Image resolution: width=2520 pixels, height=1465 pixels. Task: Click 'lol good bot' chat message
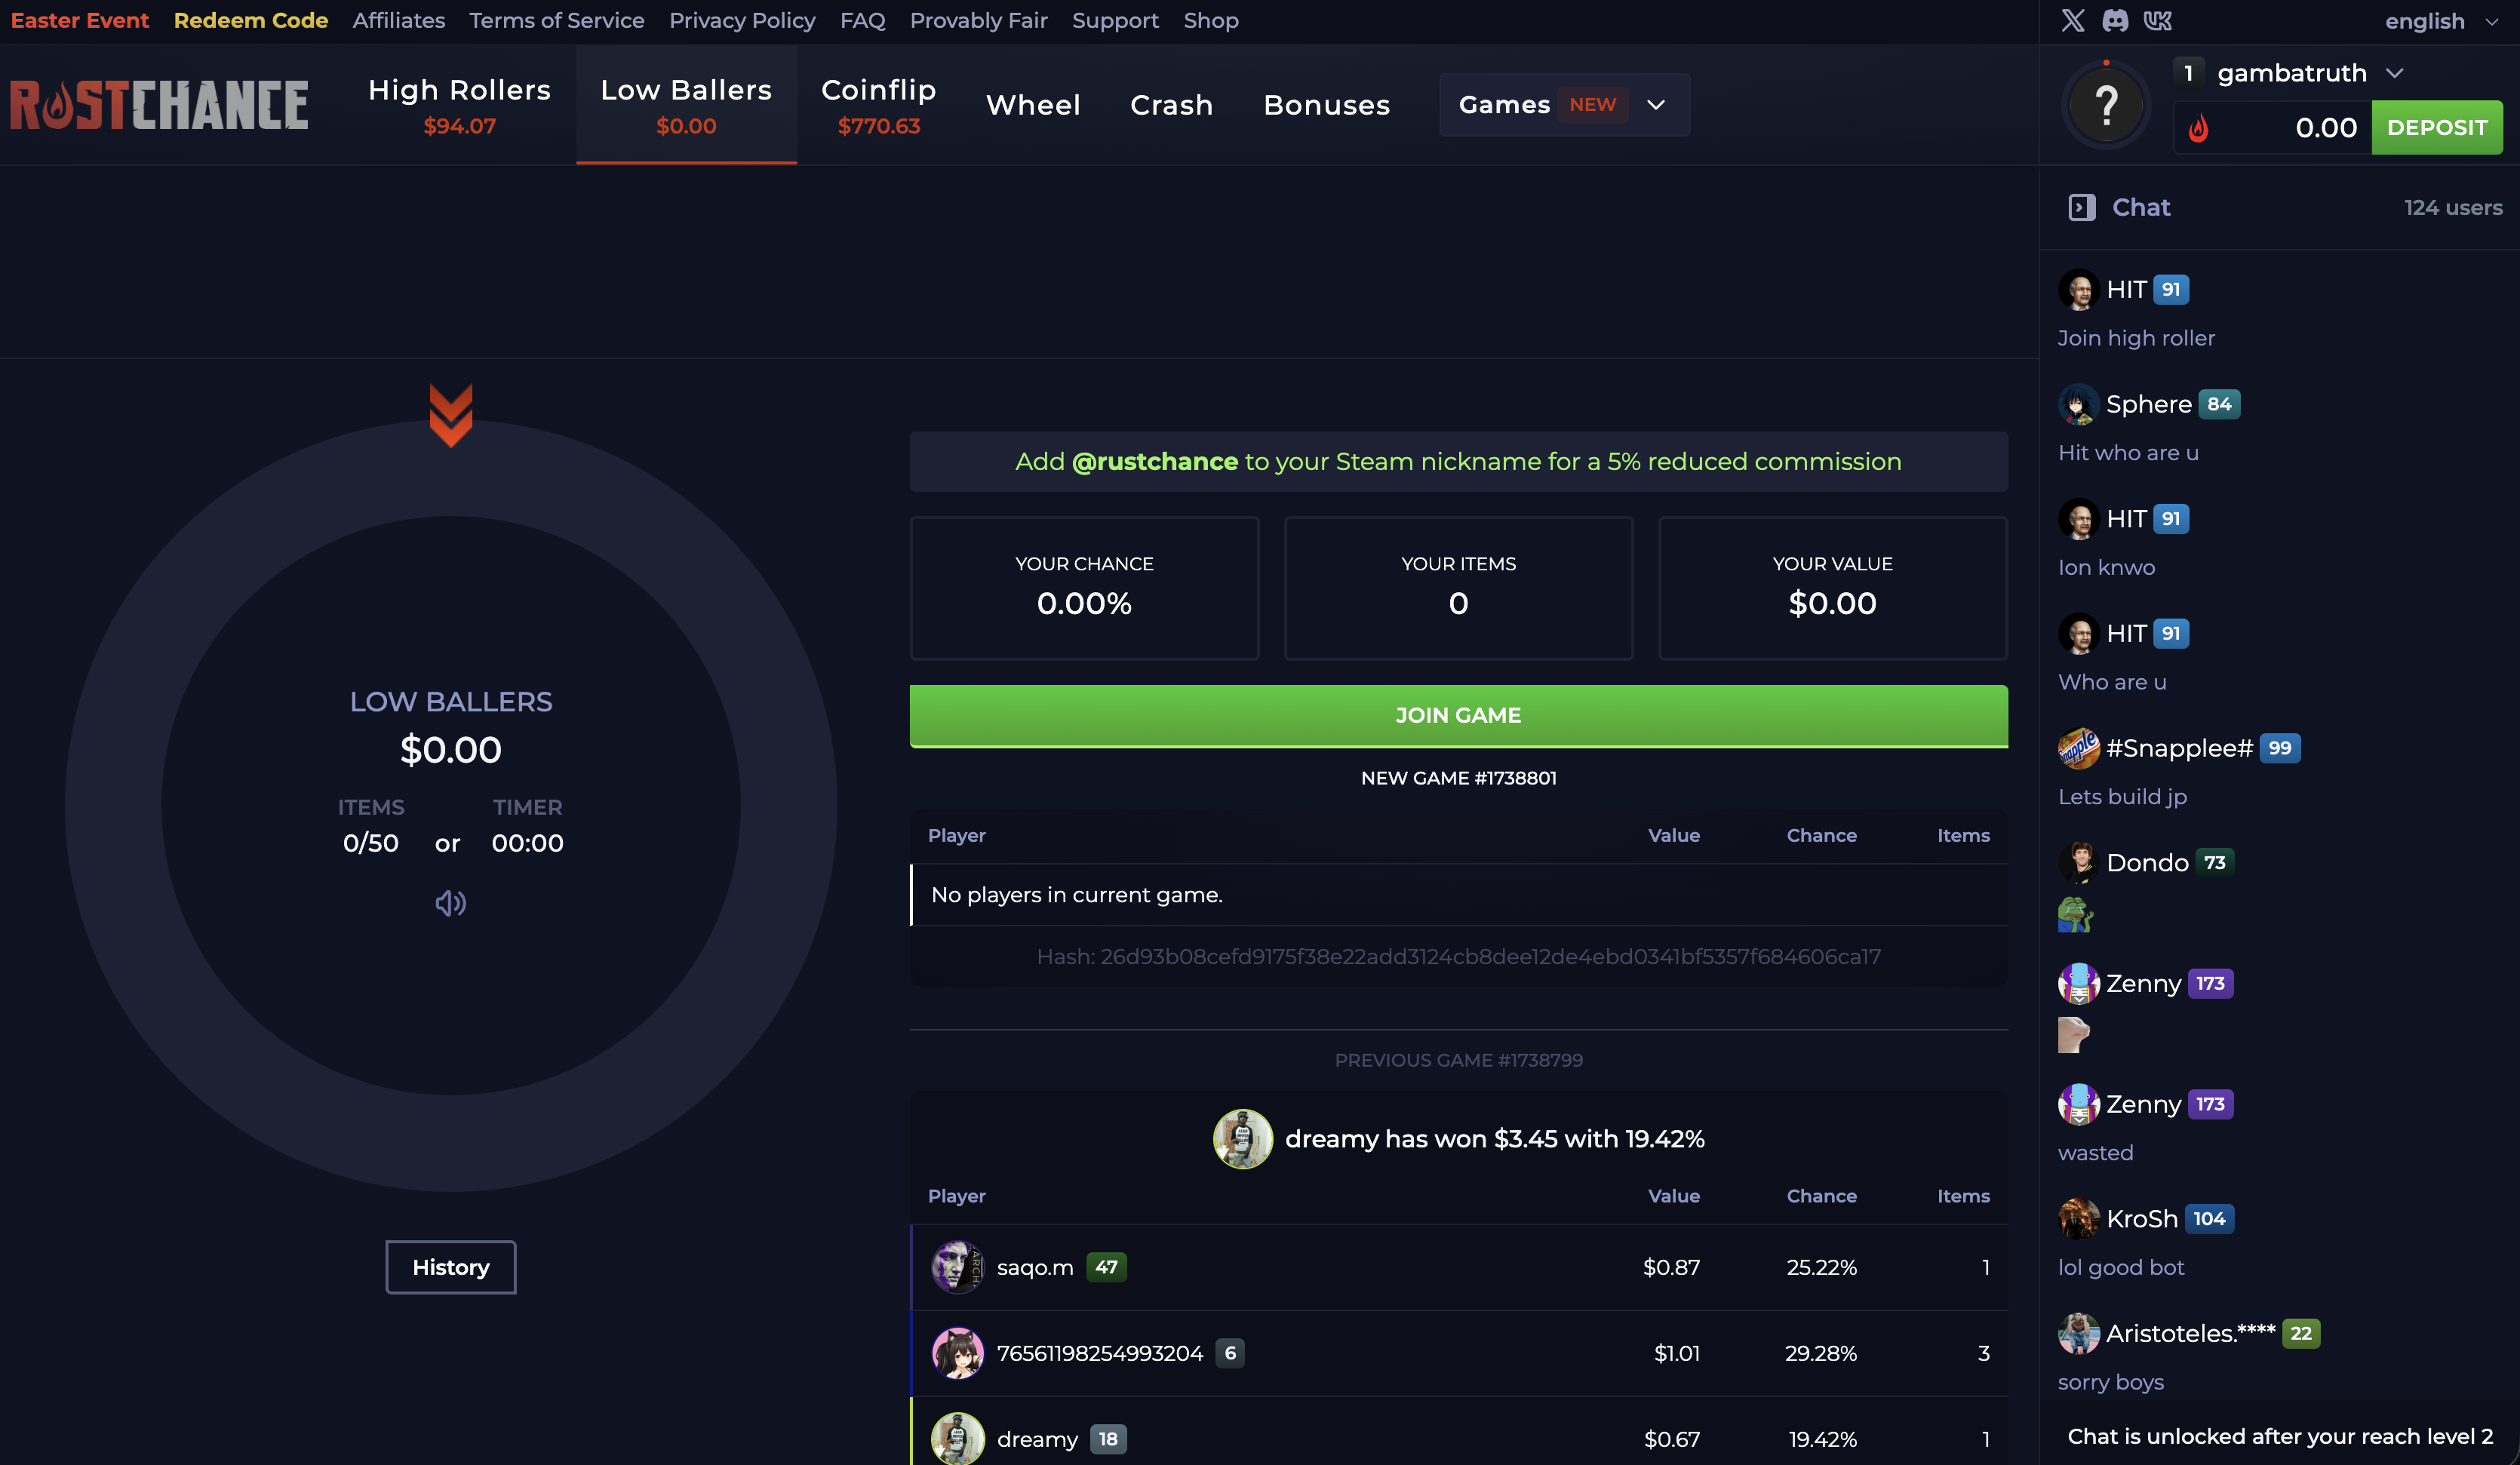click(2121, 1267)
